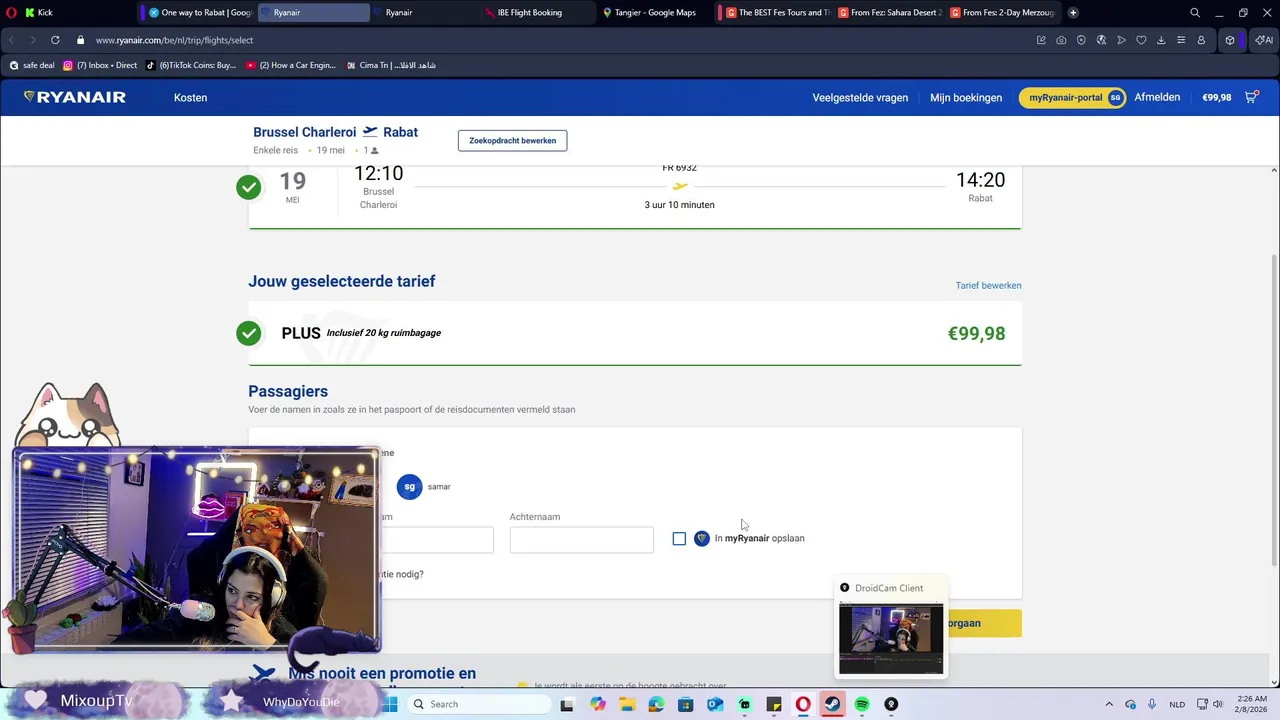Viewport: 1280px width, 720px height.
Task: Open the 'Inbox • Direct' Instagram bookmark
Action: point(100,65)
